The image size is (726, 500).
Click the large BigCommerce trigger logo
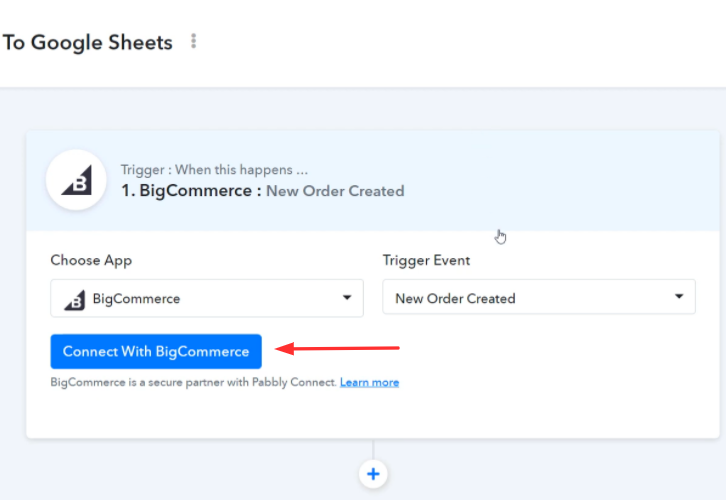[x=76, y=180]
